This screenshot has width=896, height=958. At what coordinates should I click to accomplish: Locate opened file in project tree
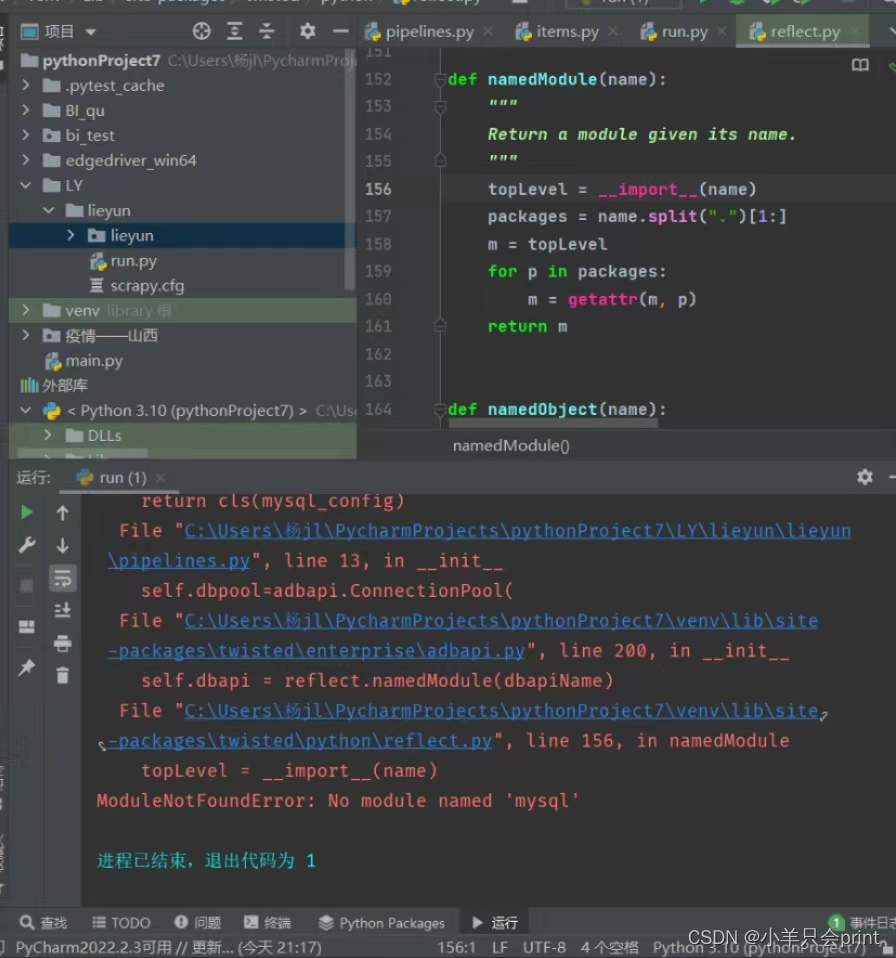[x=201, y=31]
